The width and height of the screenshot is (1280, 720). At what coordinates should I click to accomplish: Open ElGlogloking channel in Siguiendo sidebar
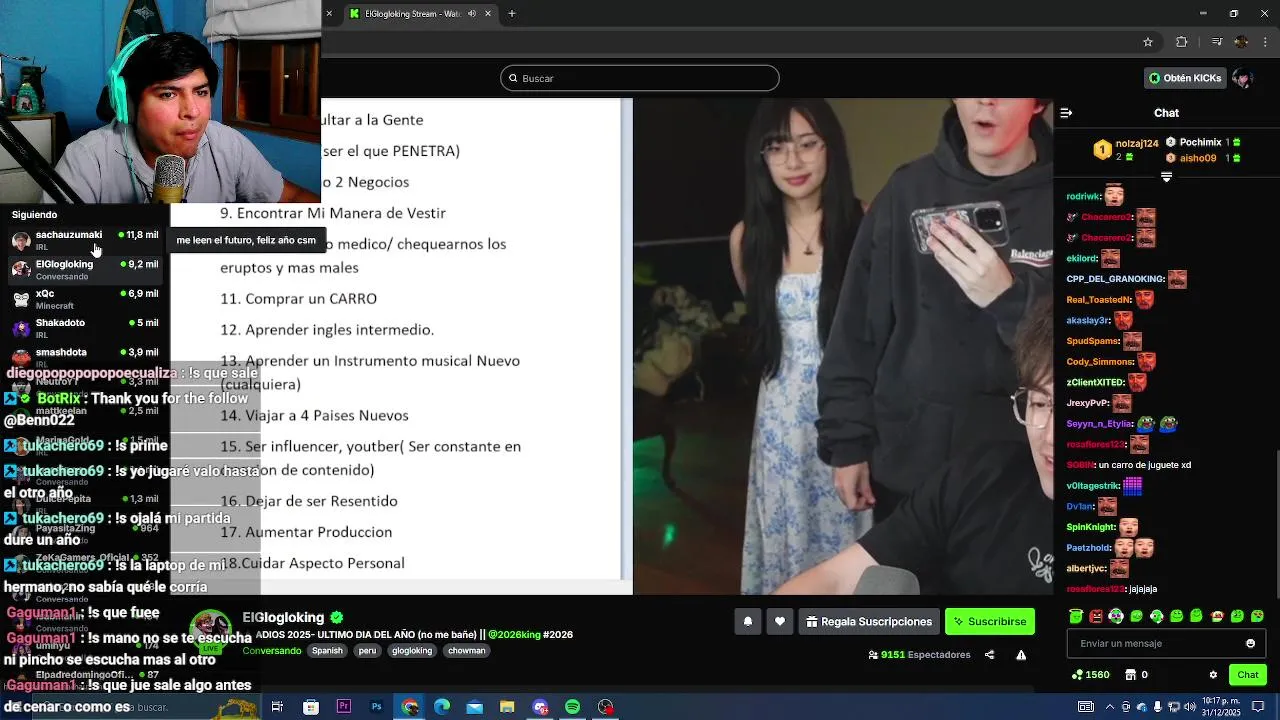click(85, 269)
